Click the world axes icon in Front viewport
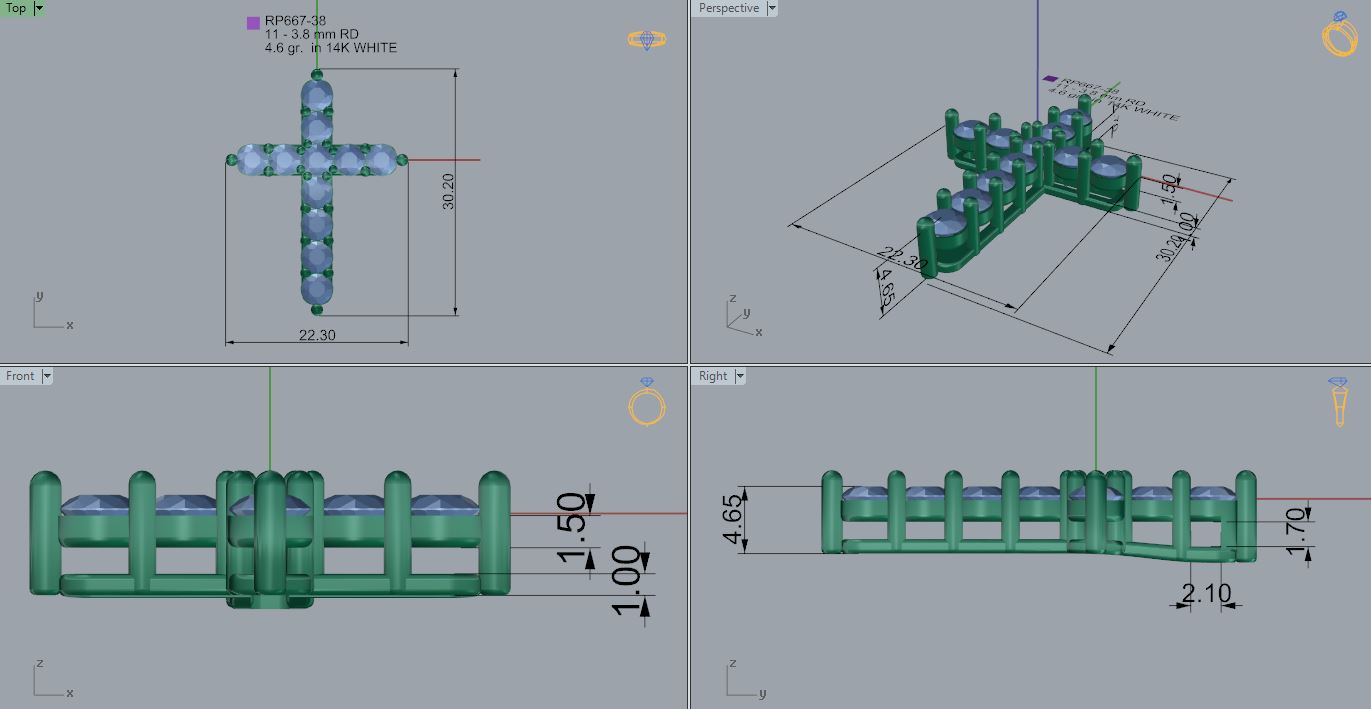 click(x=52, y=679)
